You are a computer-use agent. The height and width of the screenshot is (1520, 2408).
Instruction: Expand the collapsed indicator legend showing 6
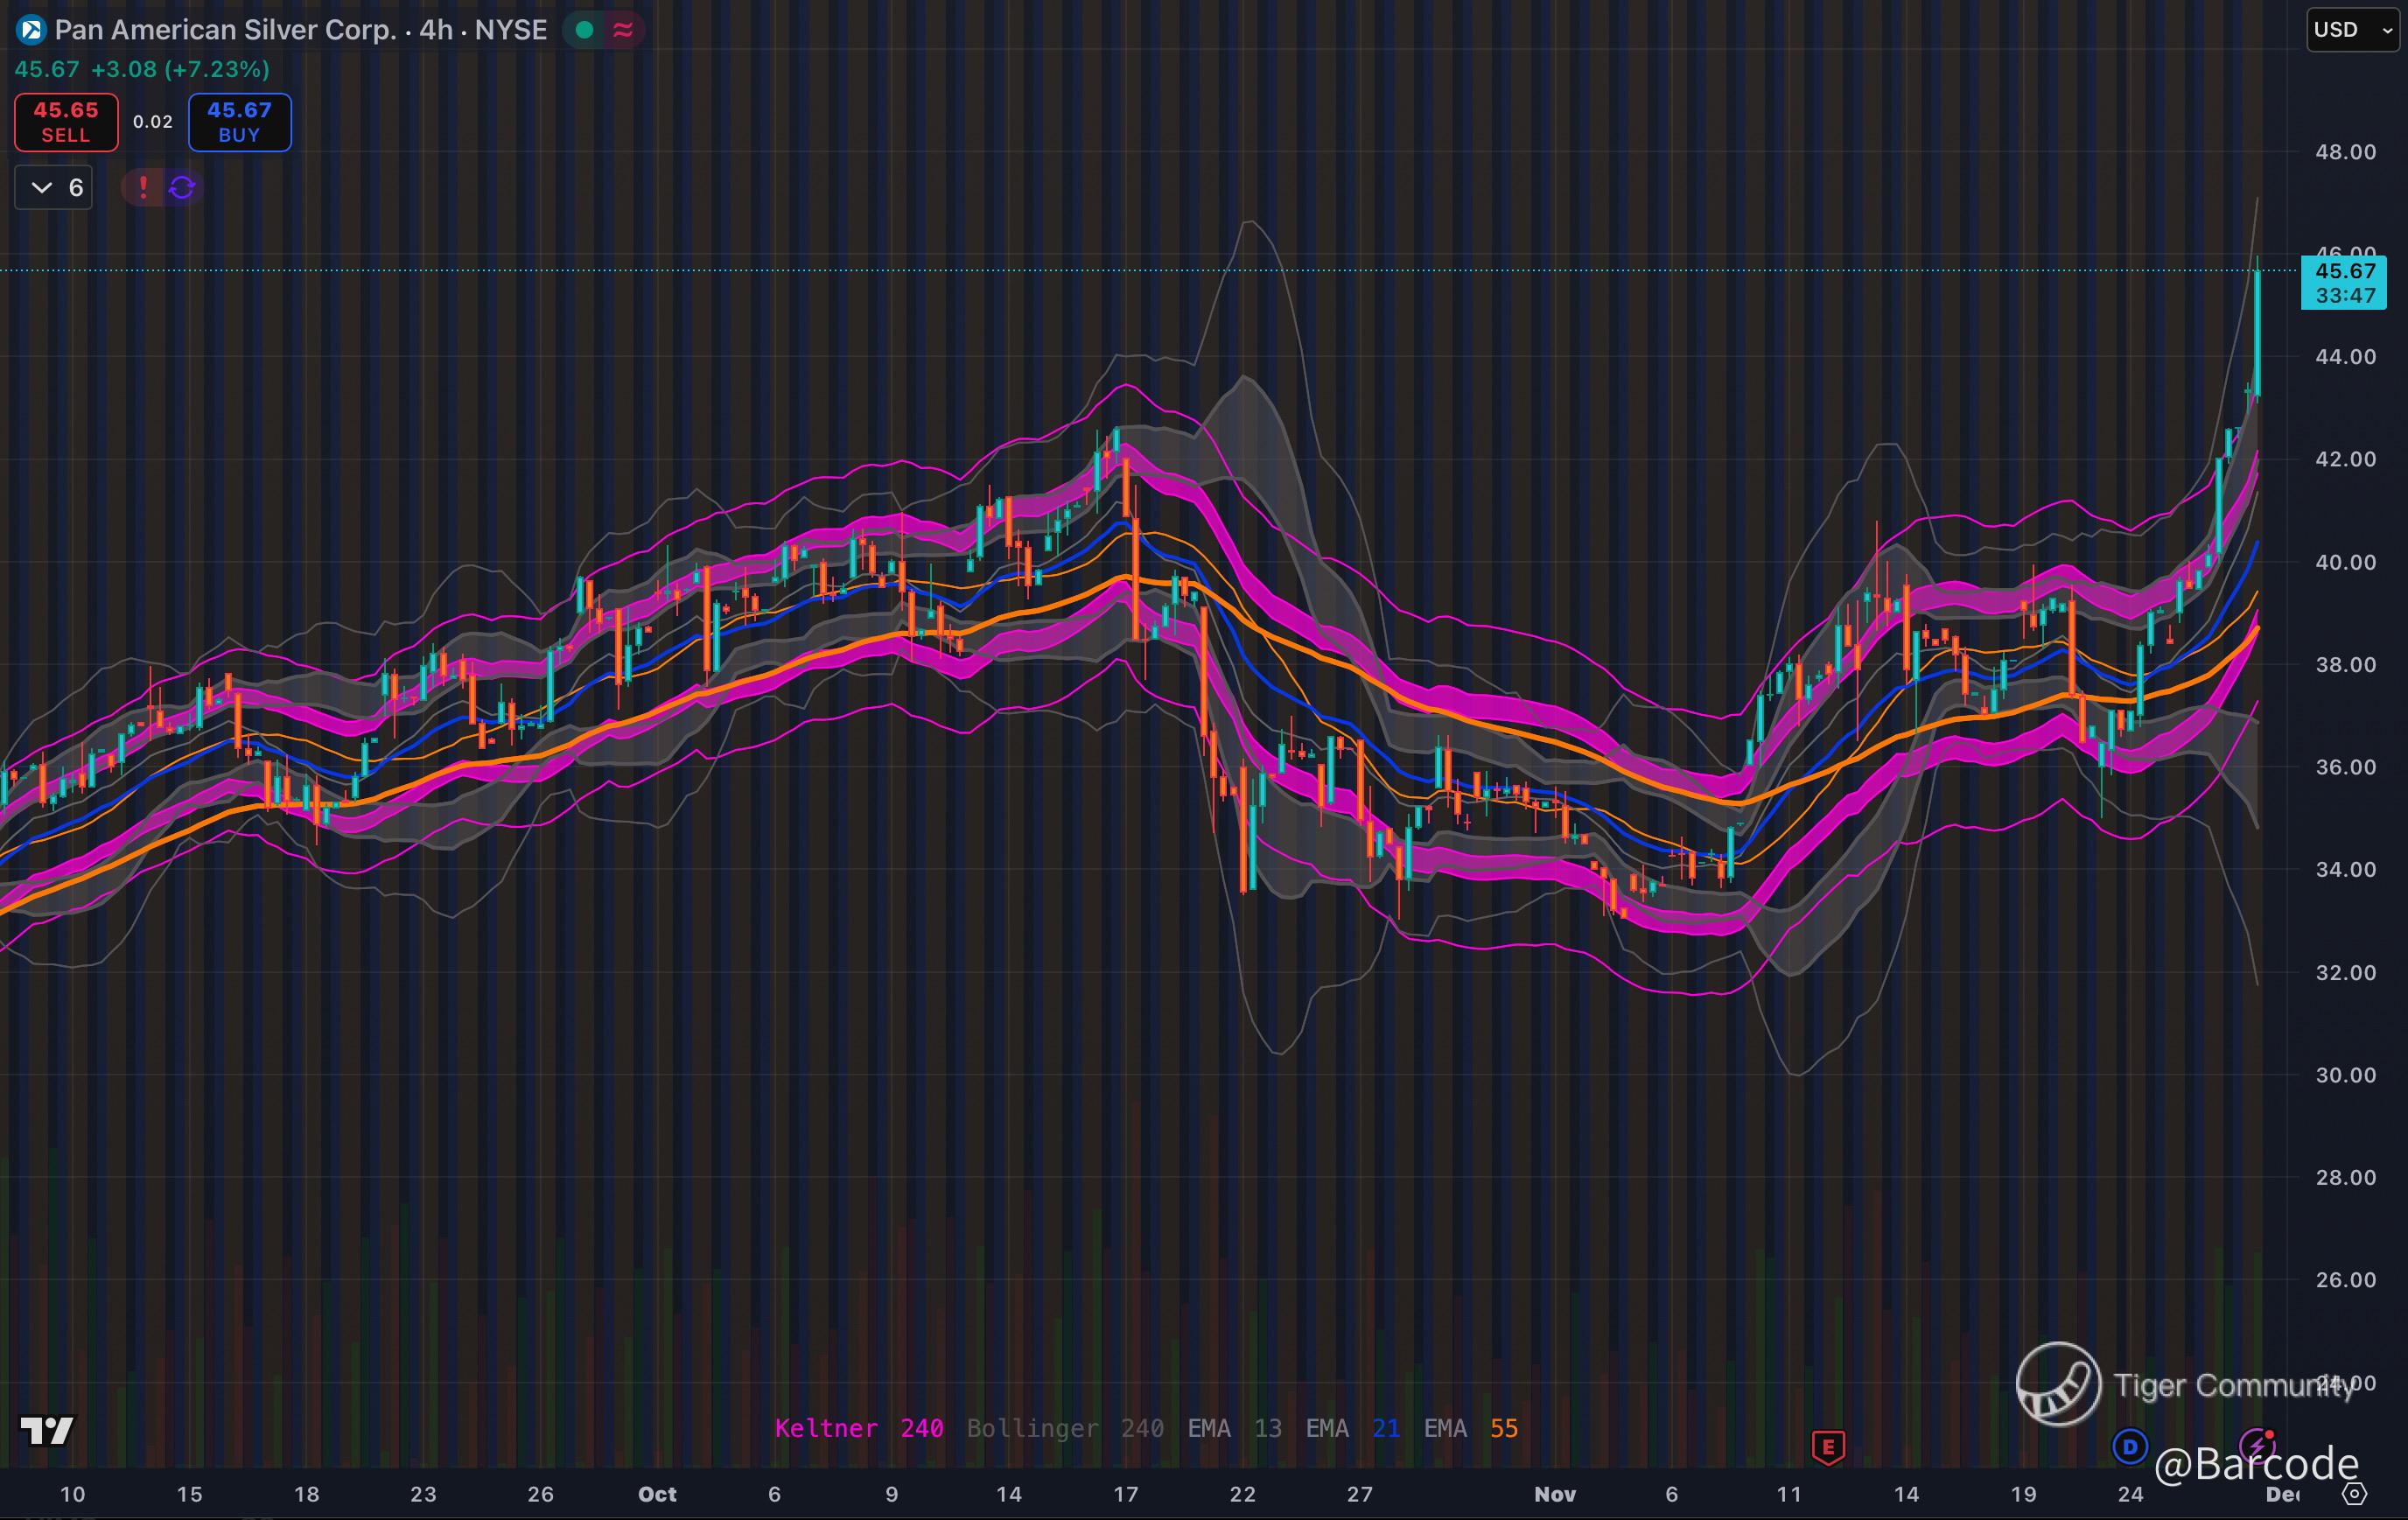pos(54,187)
